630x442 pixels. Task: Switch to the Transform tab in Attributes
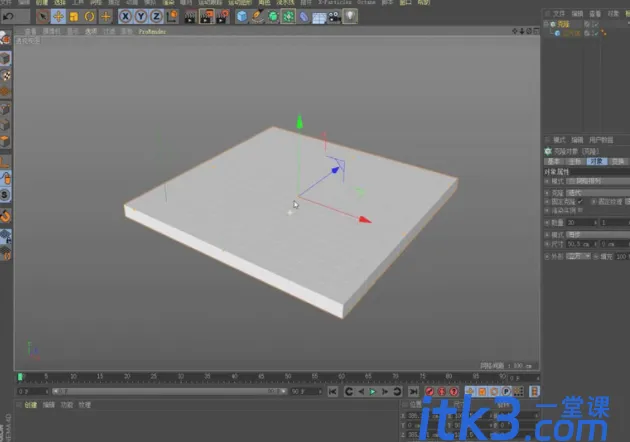pos(618,162)
